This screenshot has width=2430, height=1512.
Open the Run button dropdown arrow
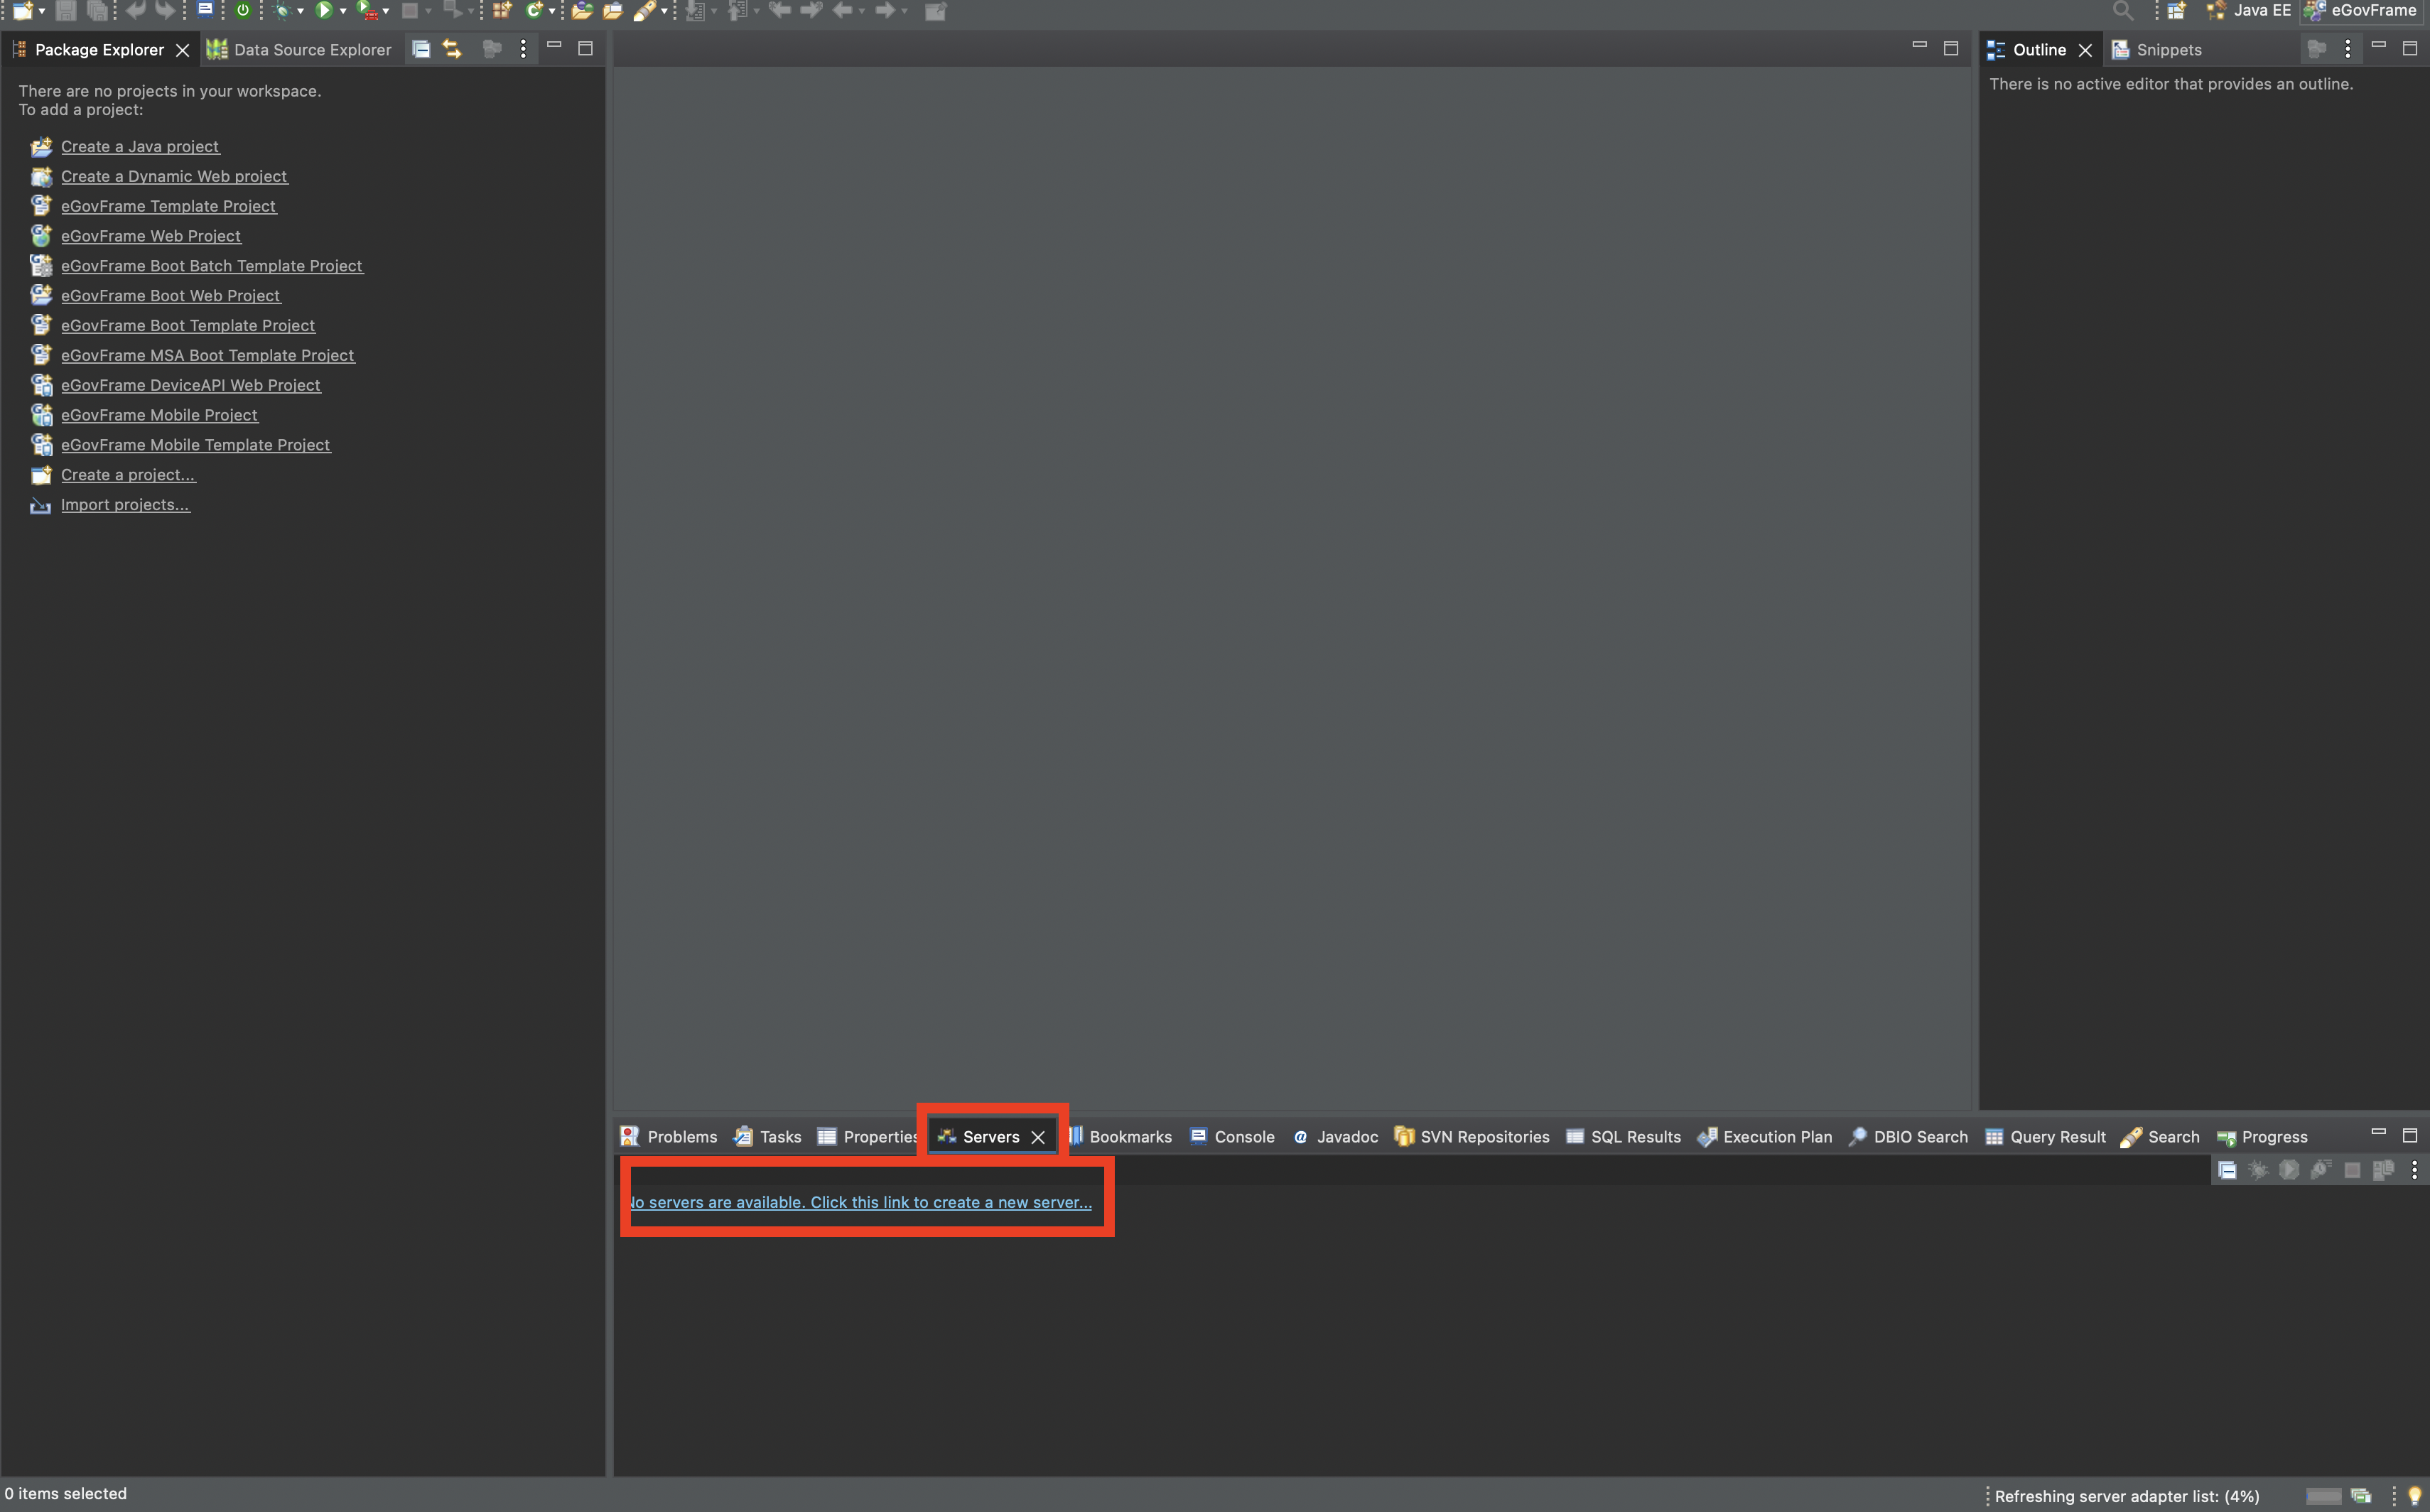coord(343,11)
